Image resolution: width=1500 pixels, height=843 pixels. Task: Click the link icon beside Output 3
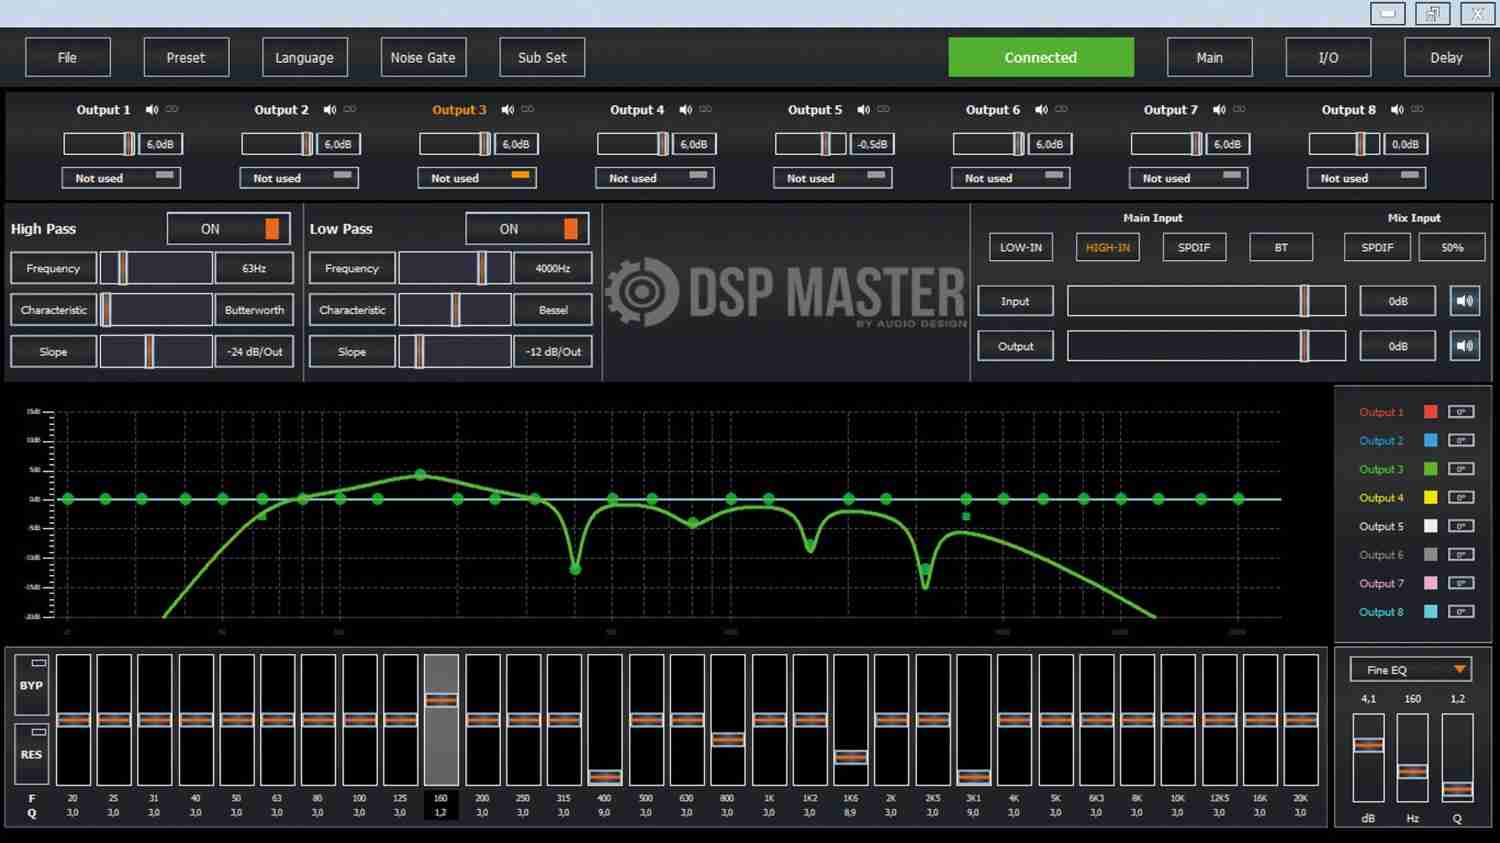click(x=528, y=110)
